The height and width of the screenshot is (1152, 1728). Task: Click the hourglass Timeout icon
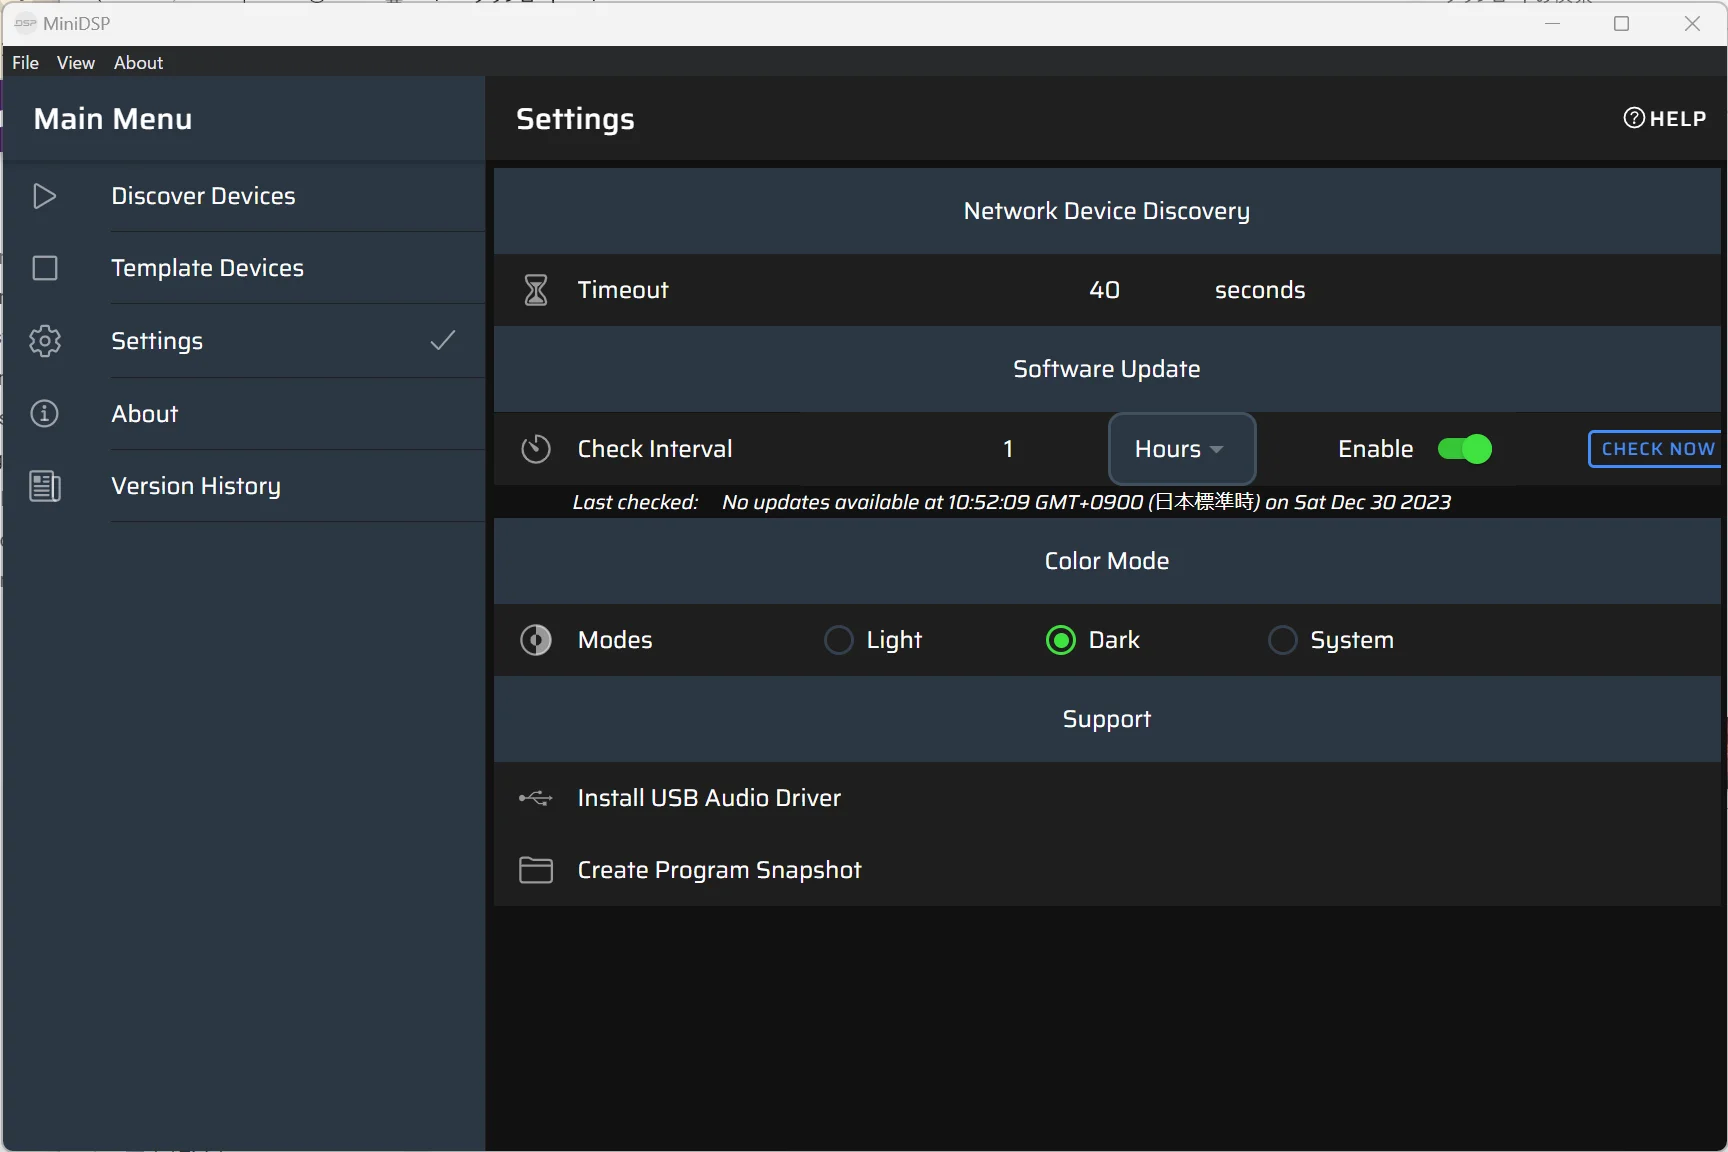click(x=536, y=290)
